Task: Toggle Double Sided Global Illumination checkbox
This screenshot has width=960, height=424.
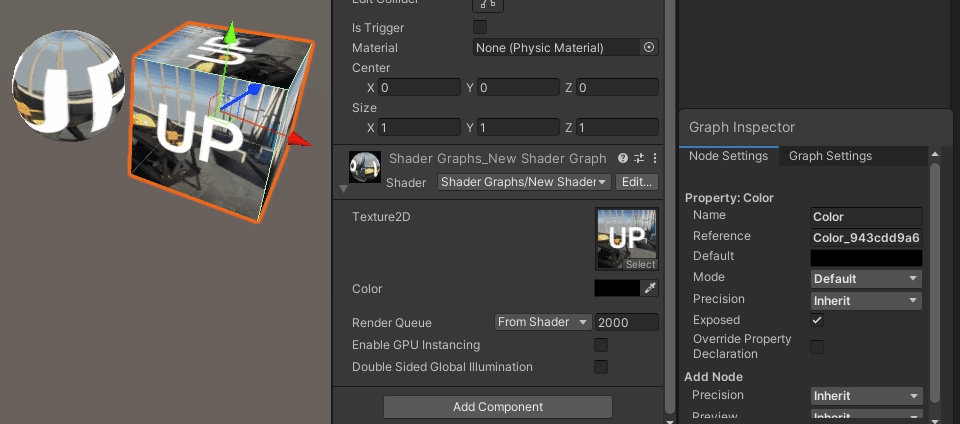Action: (601, 367)
